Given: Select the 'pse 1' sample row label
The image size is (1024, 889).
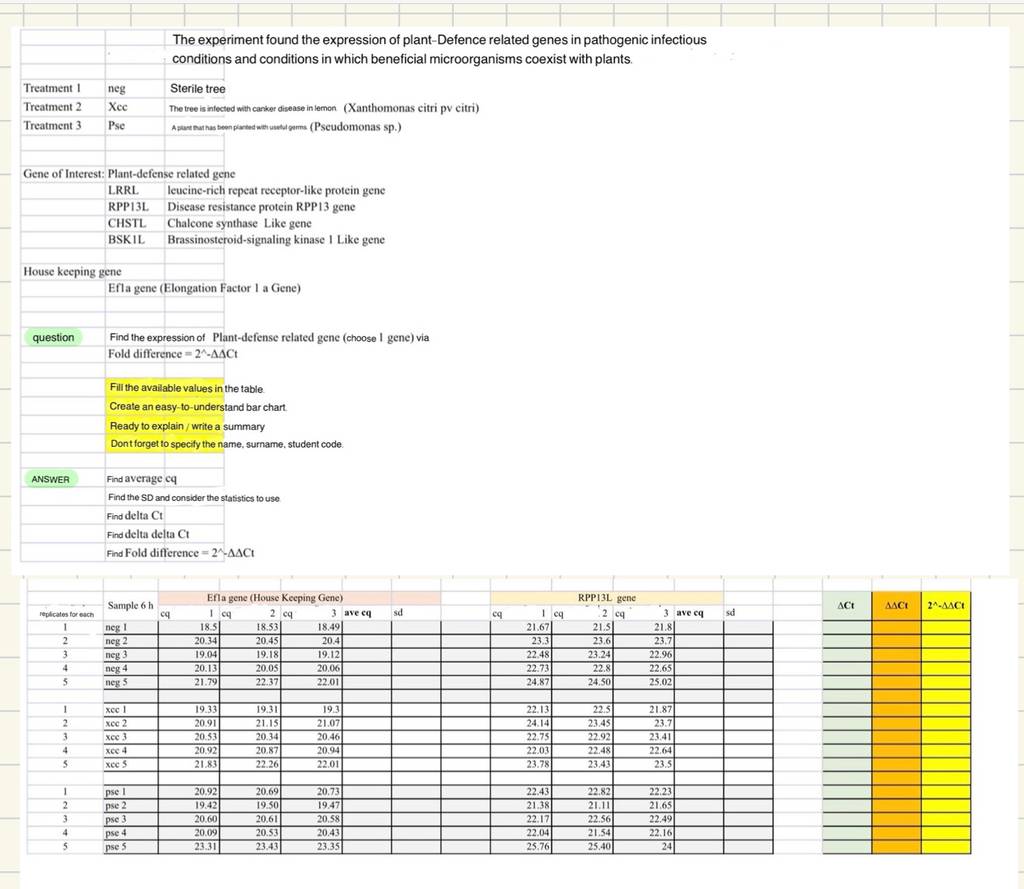Looking at the screenshot, I should [x=131, y=792].
